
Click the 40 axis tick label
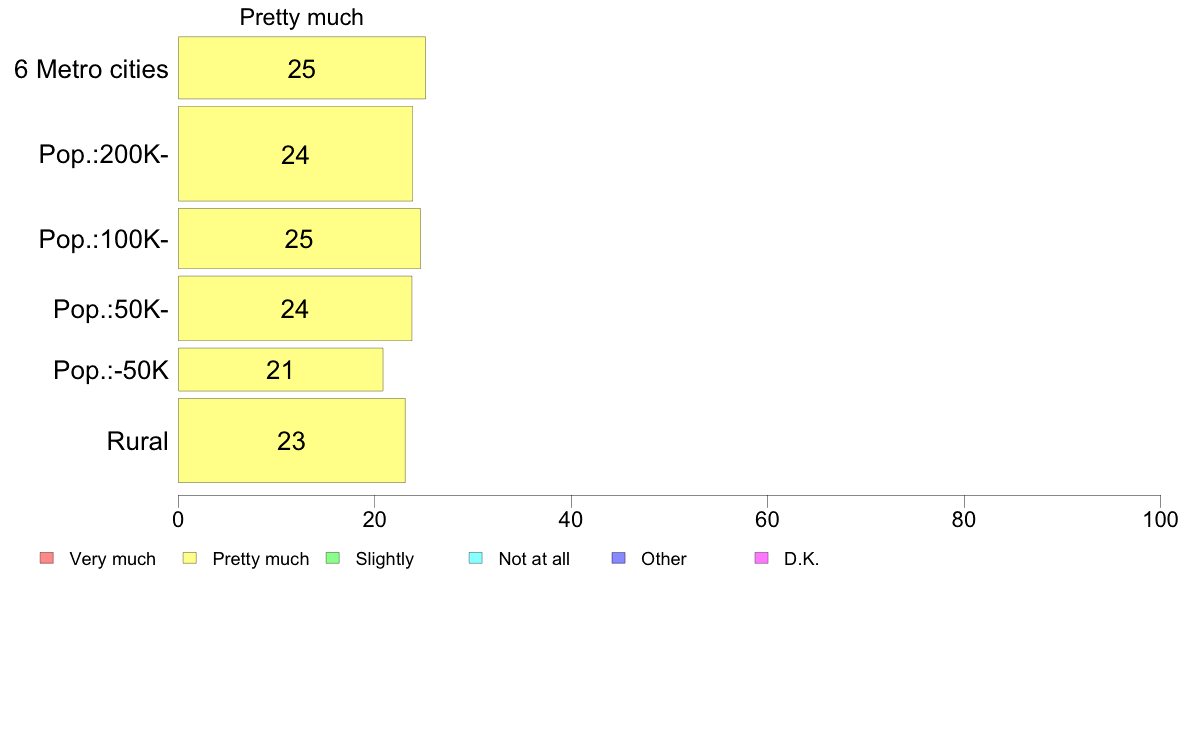571,519
